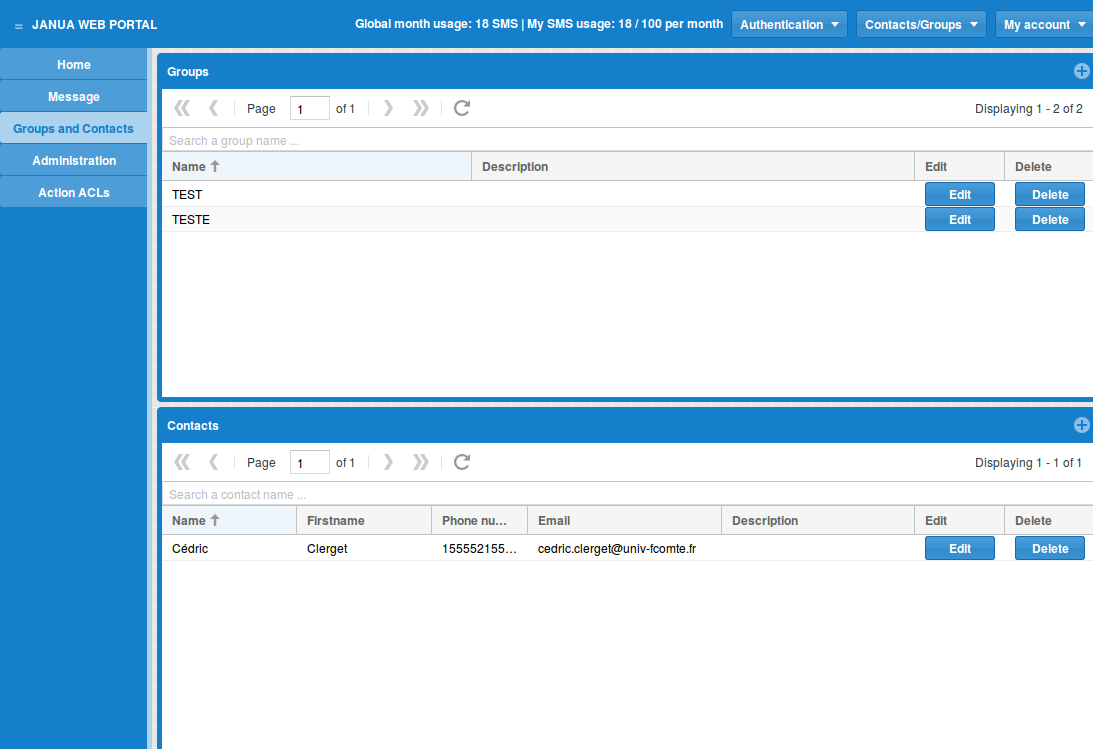Open the Home sidebar item

click(73, 64)
